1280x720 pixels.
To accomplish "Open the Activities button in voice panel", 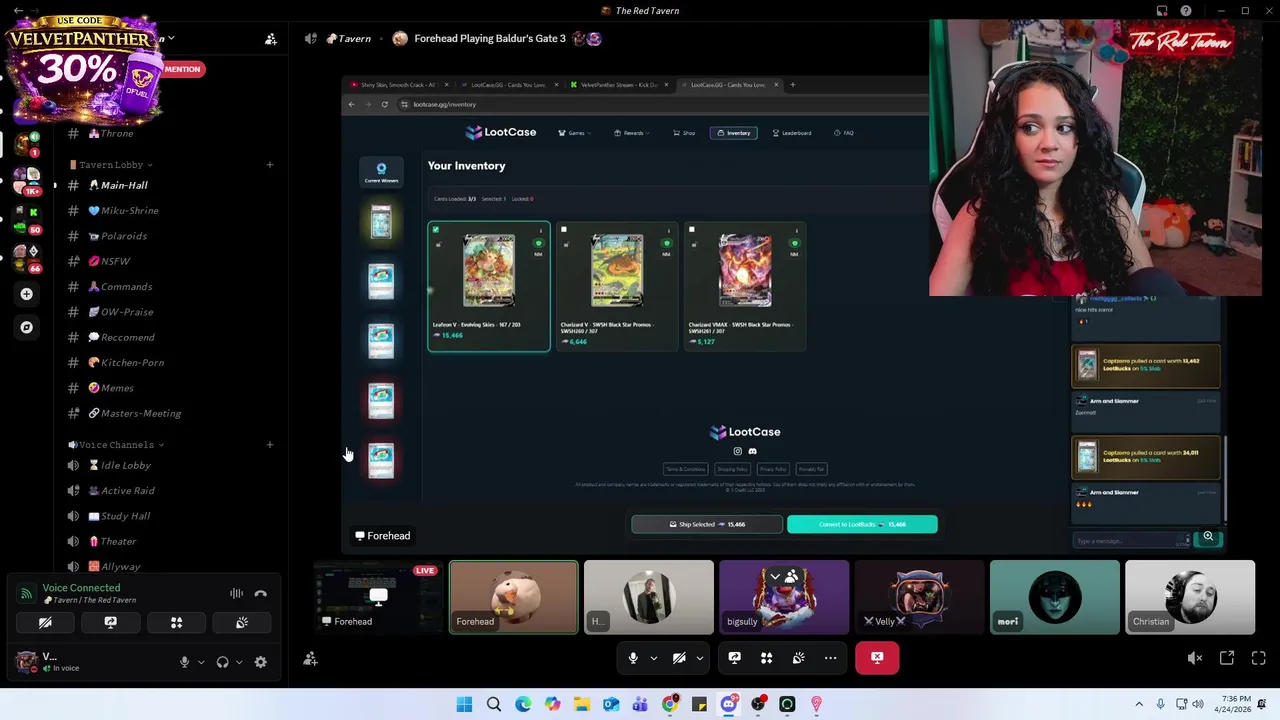I will (176, 622).
